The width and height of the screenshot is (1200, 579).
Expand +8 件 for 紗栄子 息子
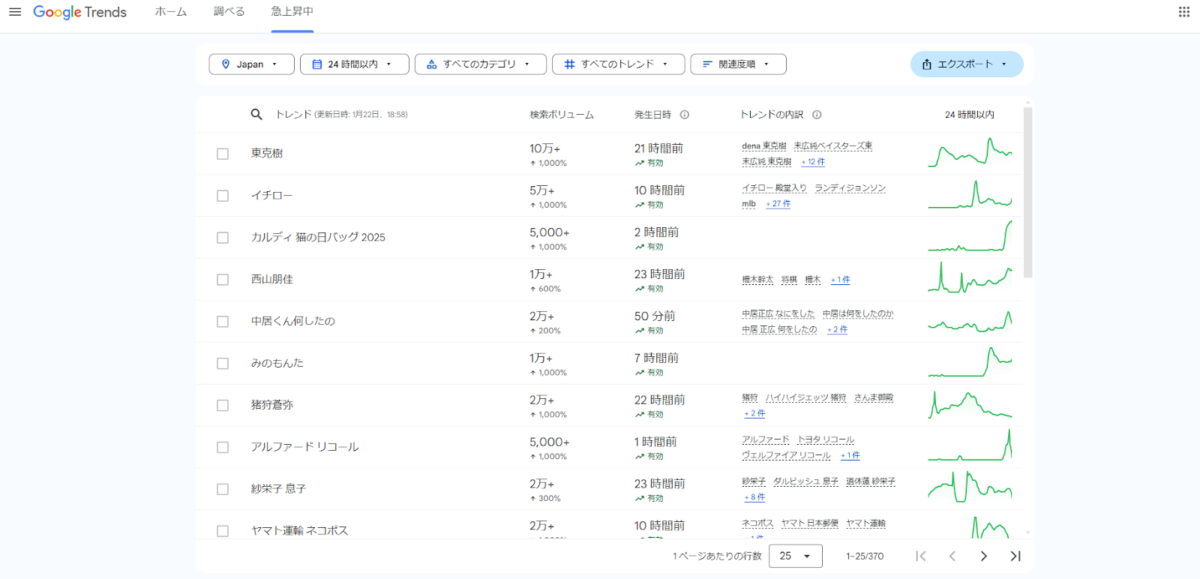click(x=754, y=497)
